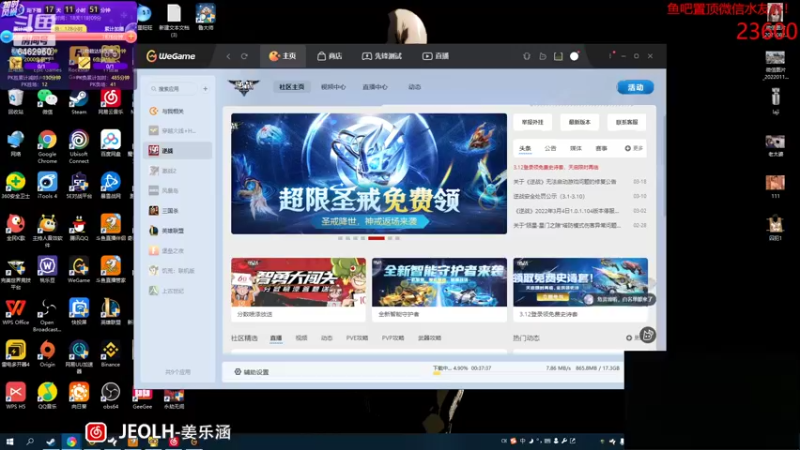800x450 pixels.
Task: Click the search apps field in sidebar
Action: pos(172,89)
